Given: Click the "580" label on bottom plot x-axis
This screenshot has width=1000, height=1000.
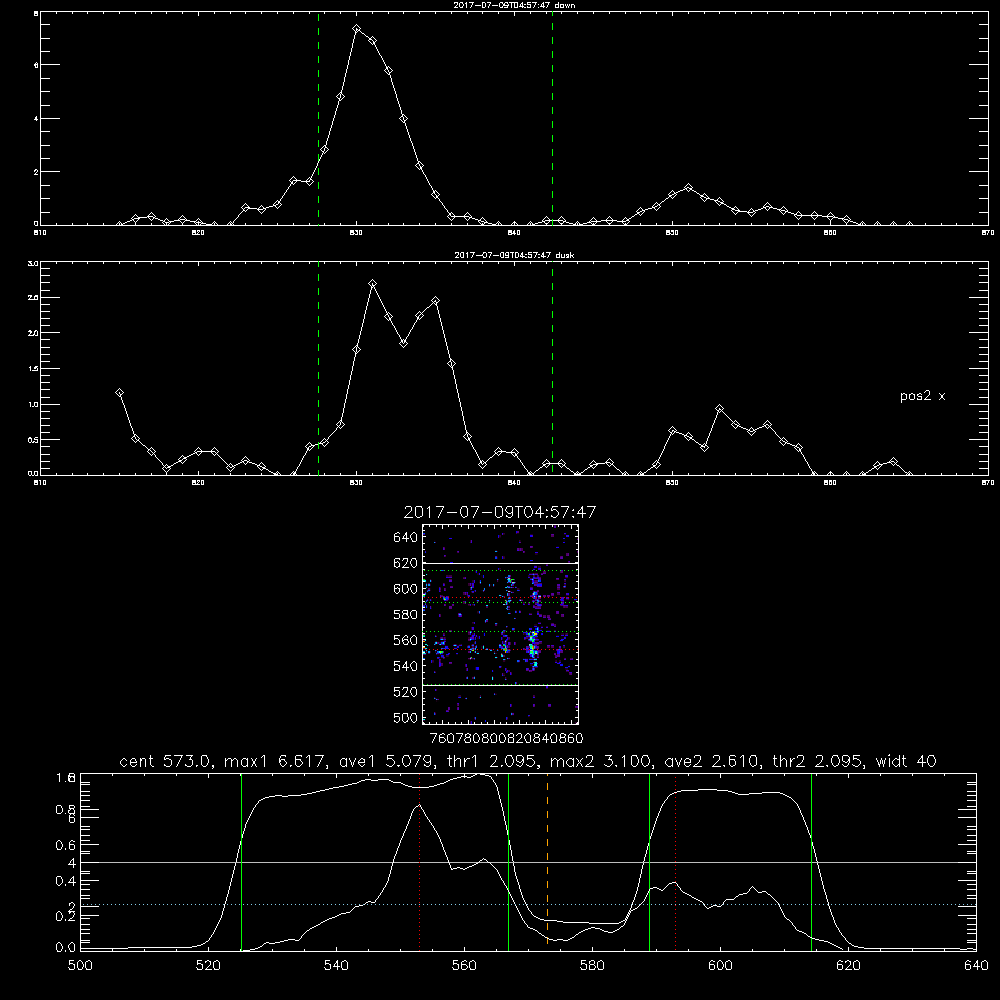Looking at the screenshot, I should [x=592, y=966].
